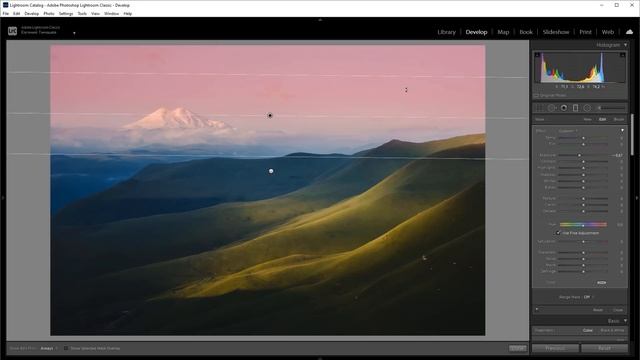Click the Contrast slider handle
This screenshot has height=360, width=640.
point(583,162)
